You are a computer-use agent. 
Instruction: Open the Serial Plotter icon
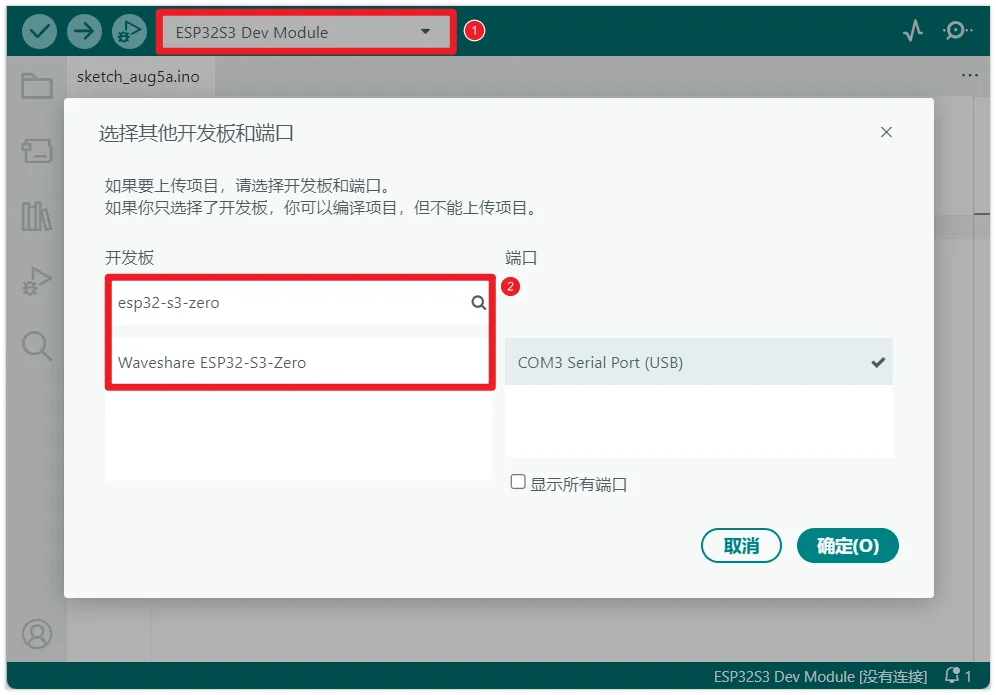[911, 31]
